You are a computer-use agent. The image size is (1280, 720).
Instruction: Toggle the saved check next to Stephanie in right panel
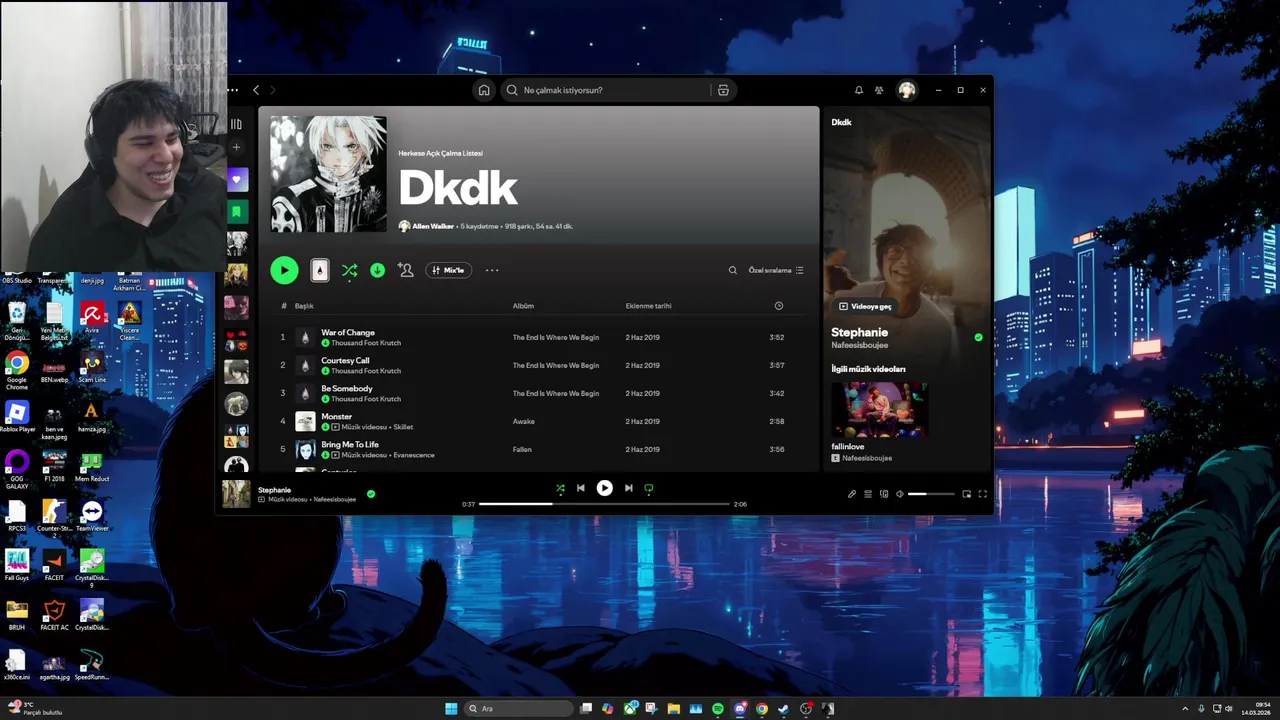[x=978, y=337]
